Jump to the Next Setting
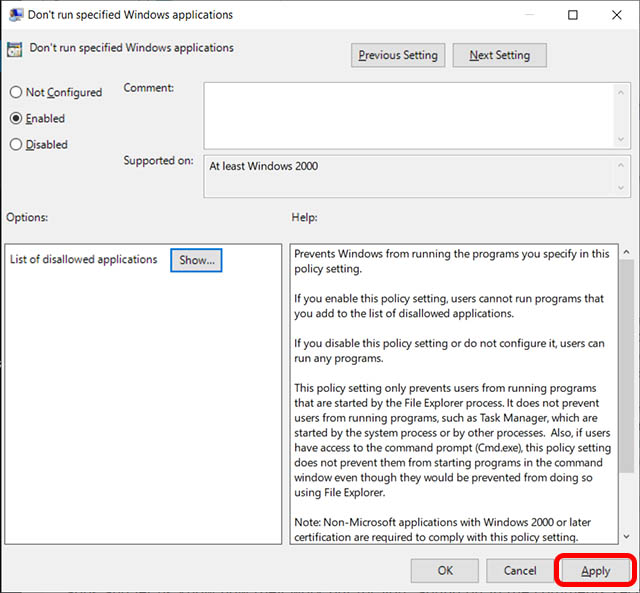The height and width of the screenshot is (593, 640). 500,55
